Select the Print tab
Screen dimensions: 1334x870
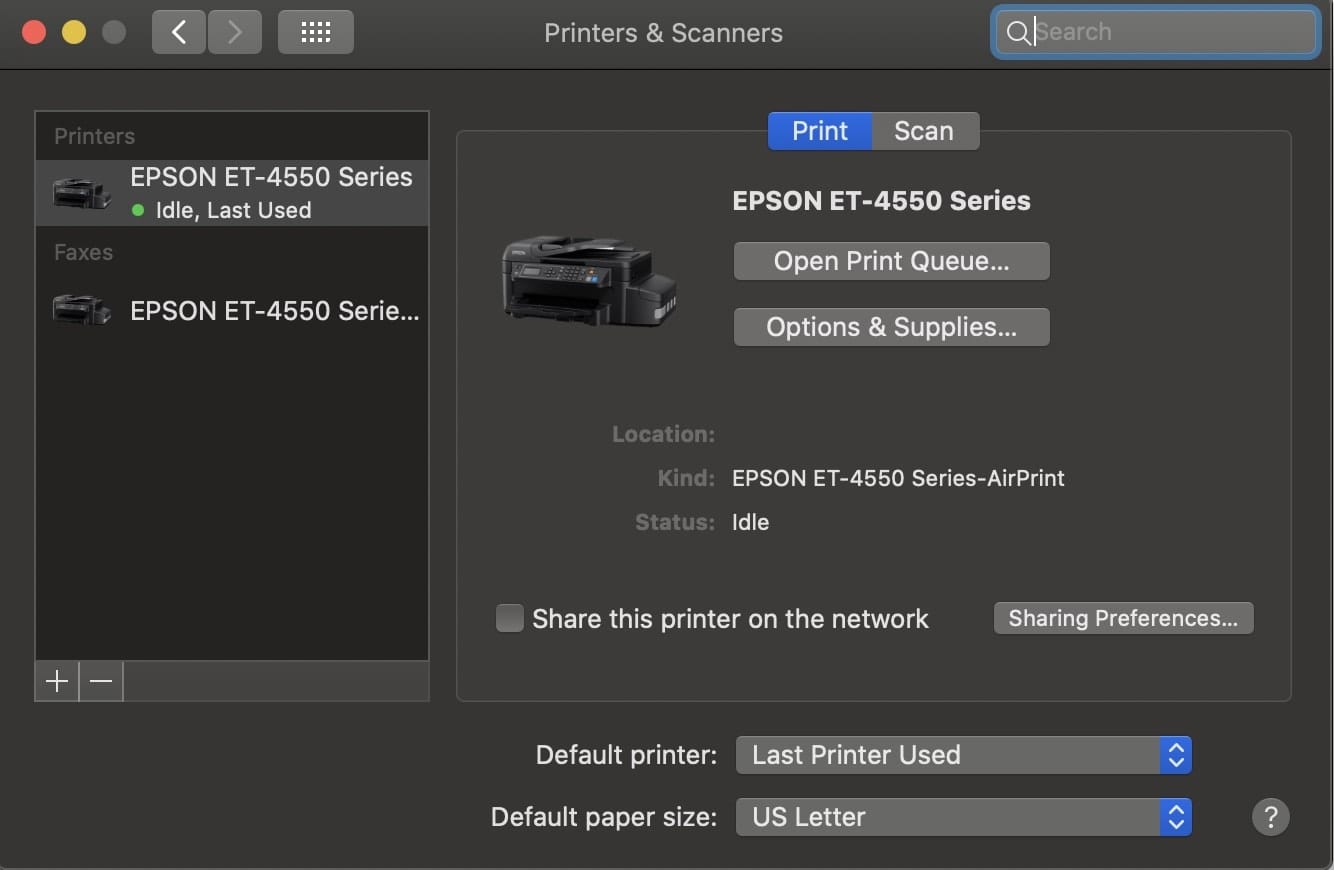point(820,131)
